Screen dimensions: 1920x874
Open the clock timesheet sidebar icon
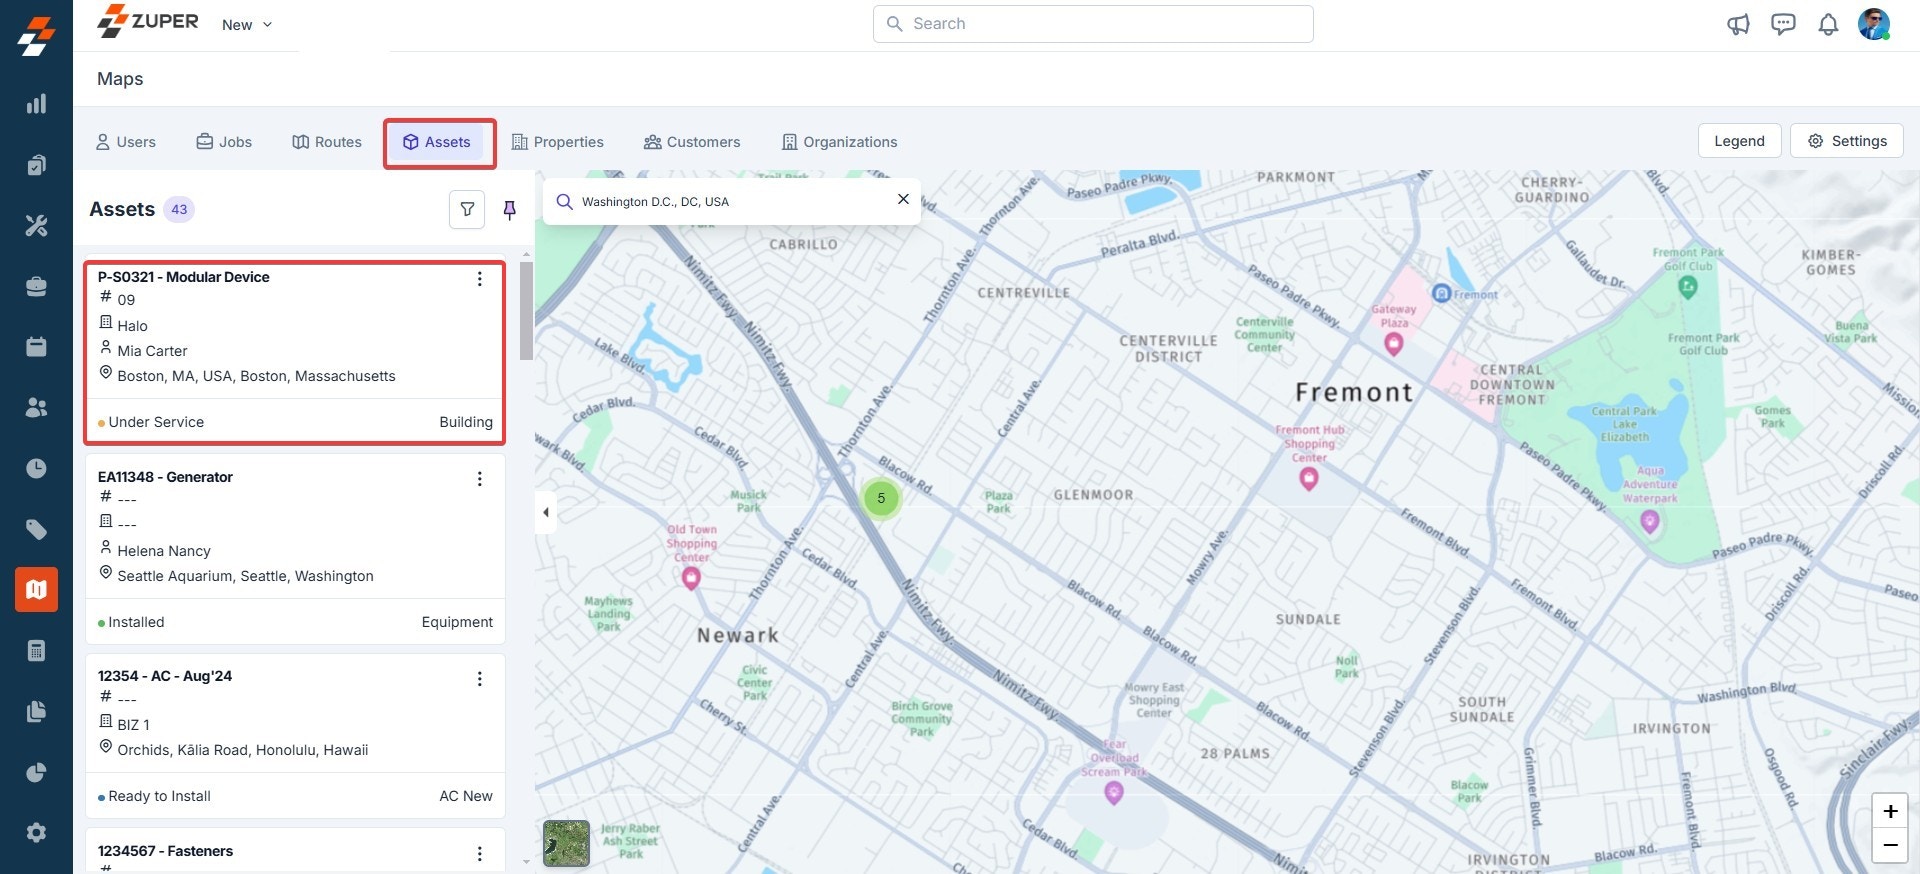(36, 468)
